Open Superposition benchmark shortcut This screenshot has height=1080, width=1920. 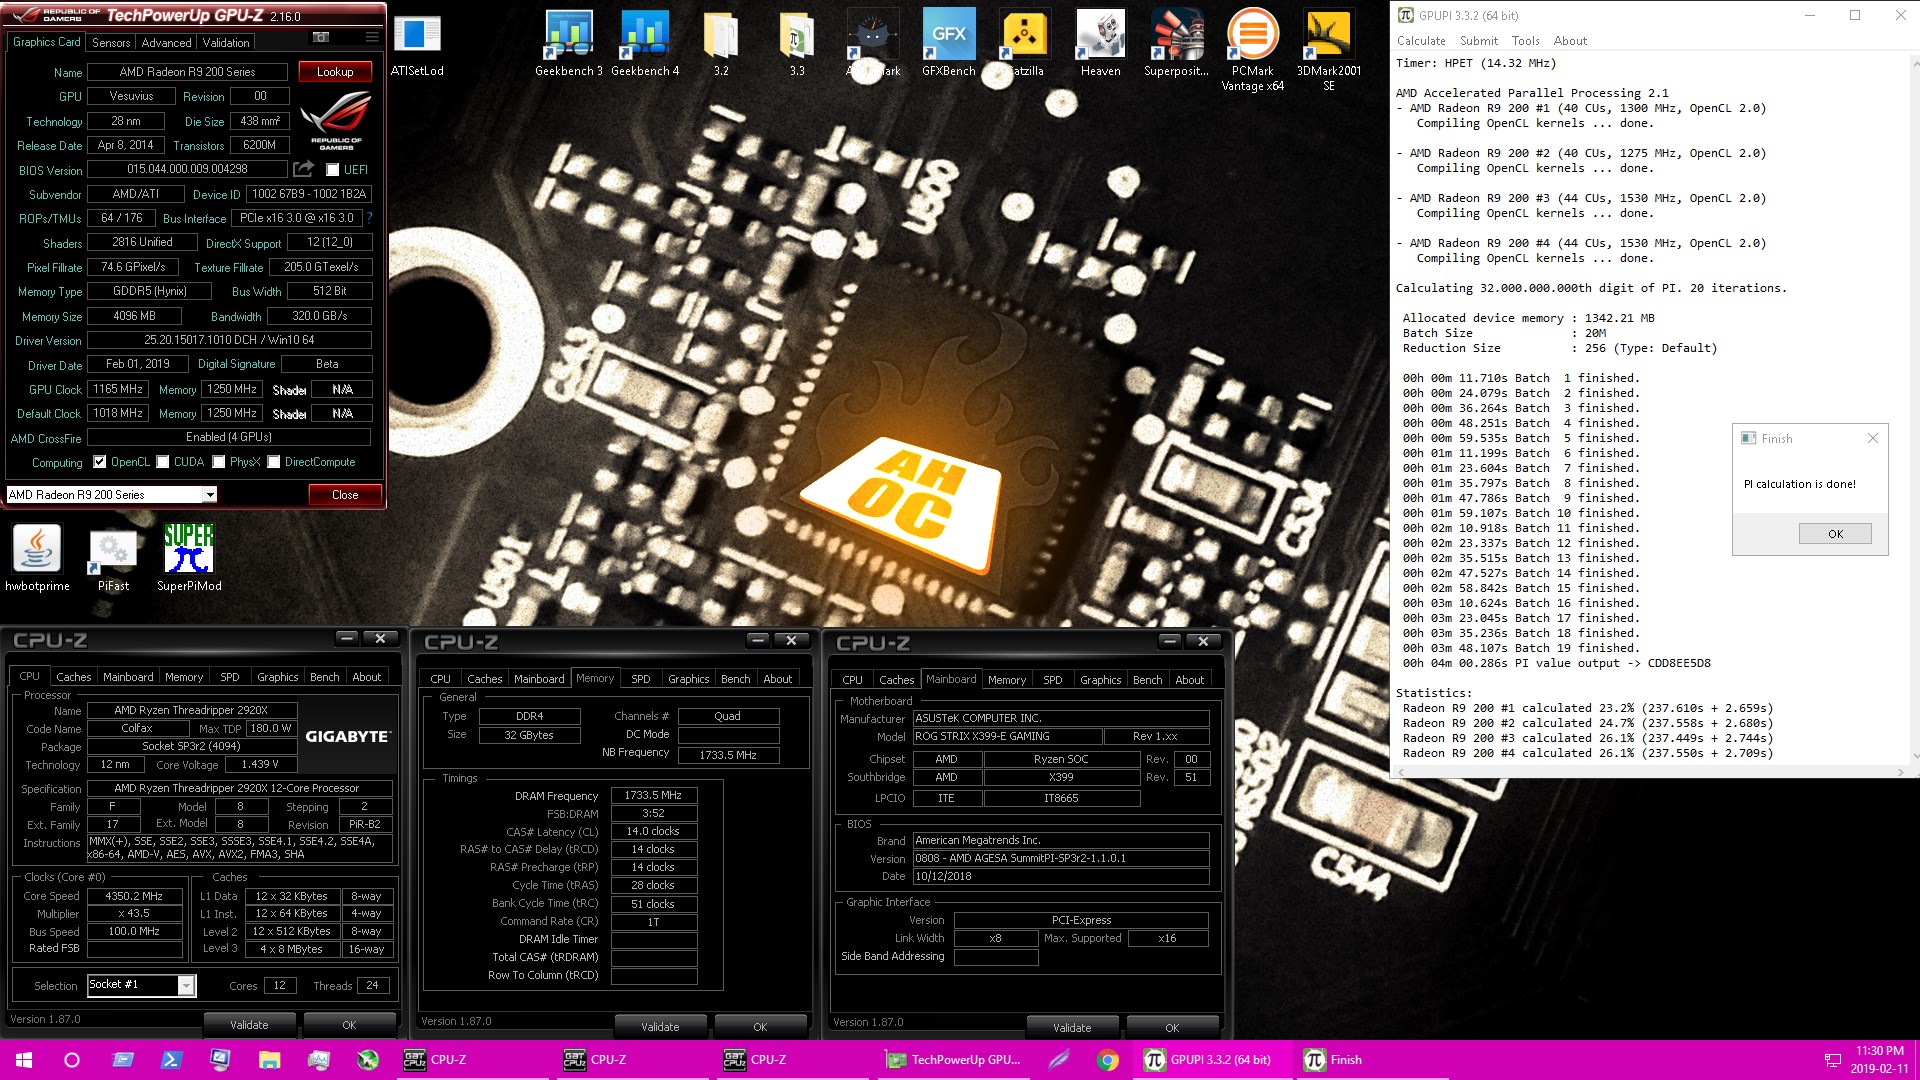point(1176,45)
